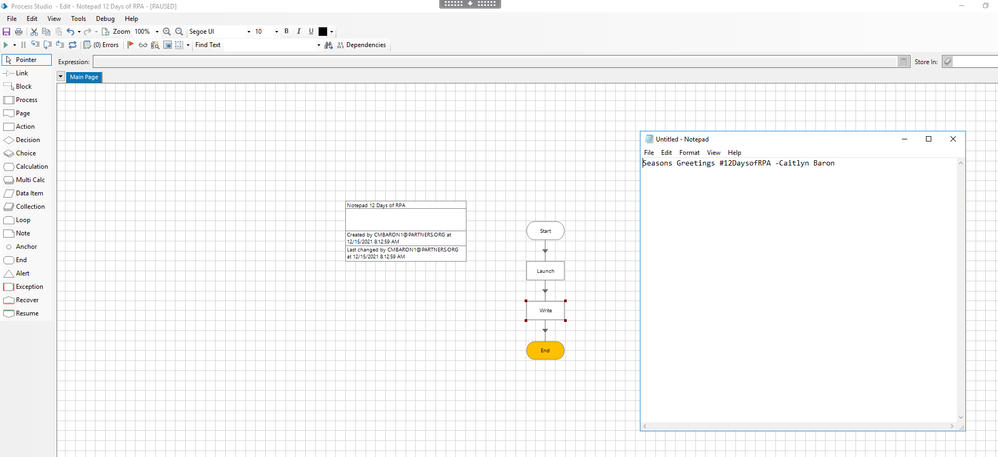Toggle italic formatting
Viewport: 998px width, 457px height.
299,31
